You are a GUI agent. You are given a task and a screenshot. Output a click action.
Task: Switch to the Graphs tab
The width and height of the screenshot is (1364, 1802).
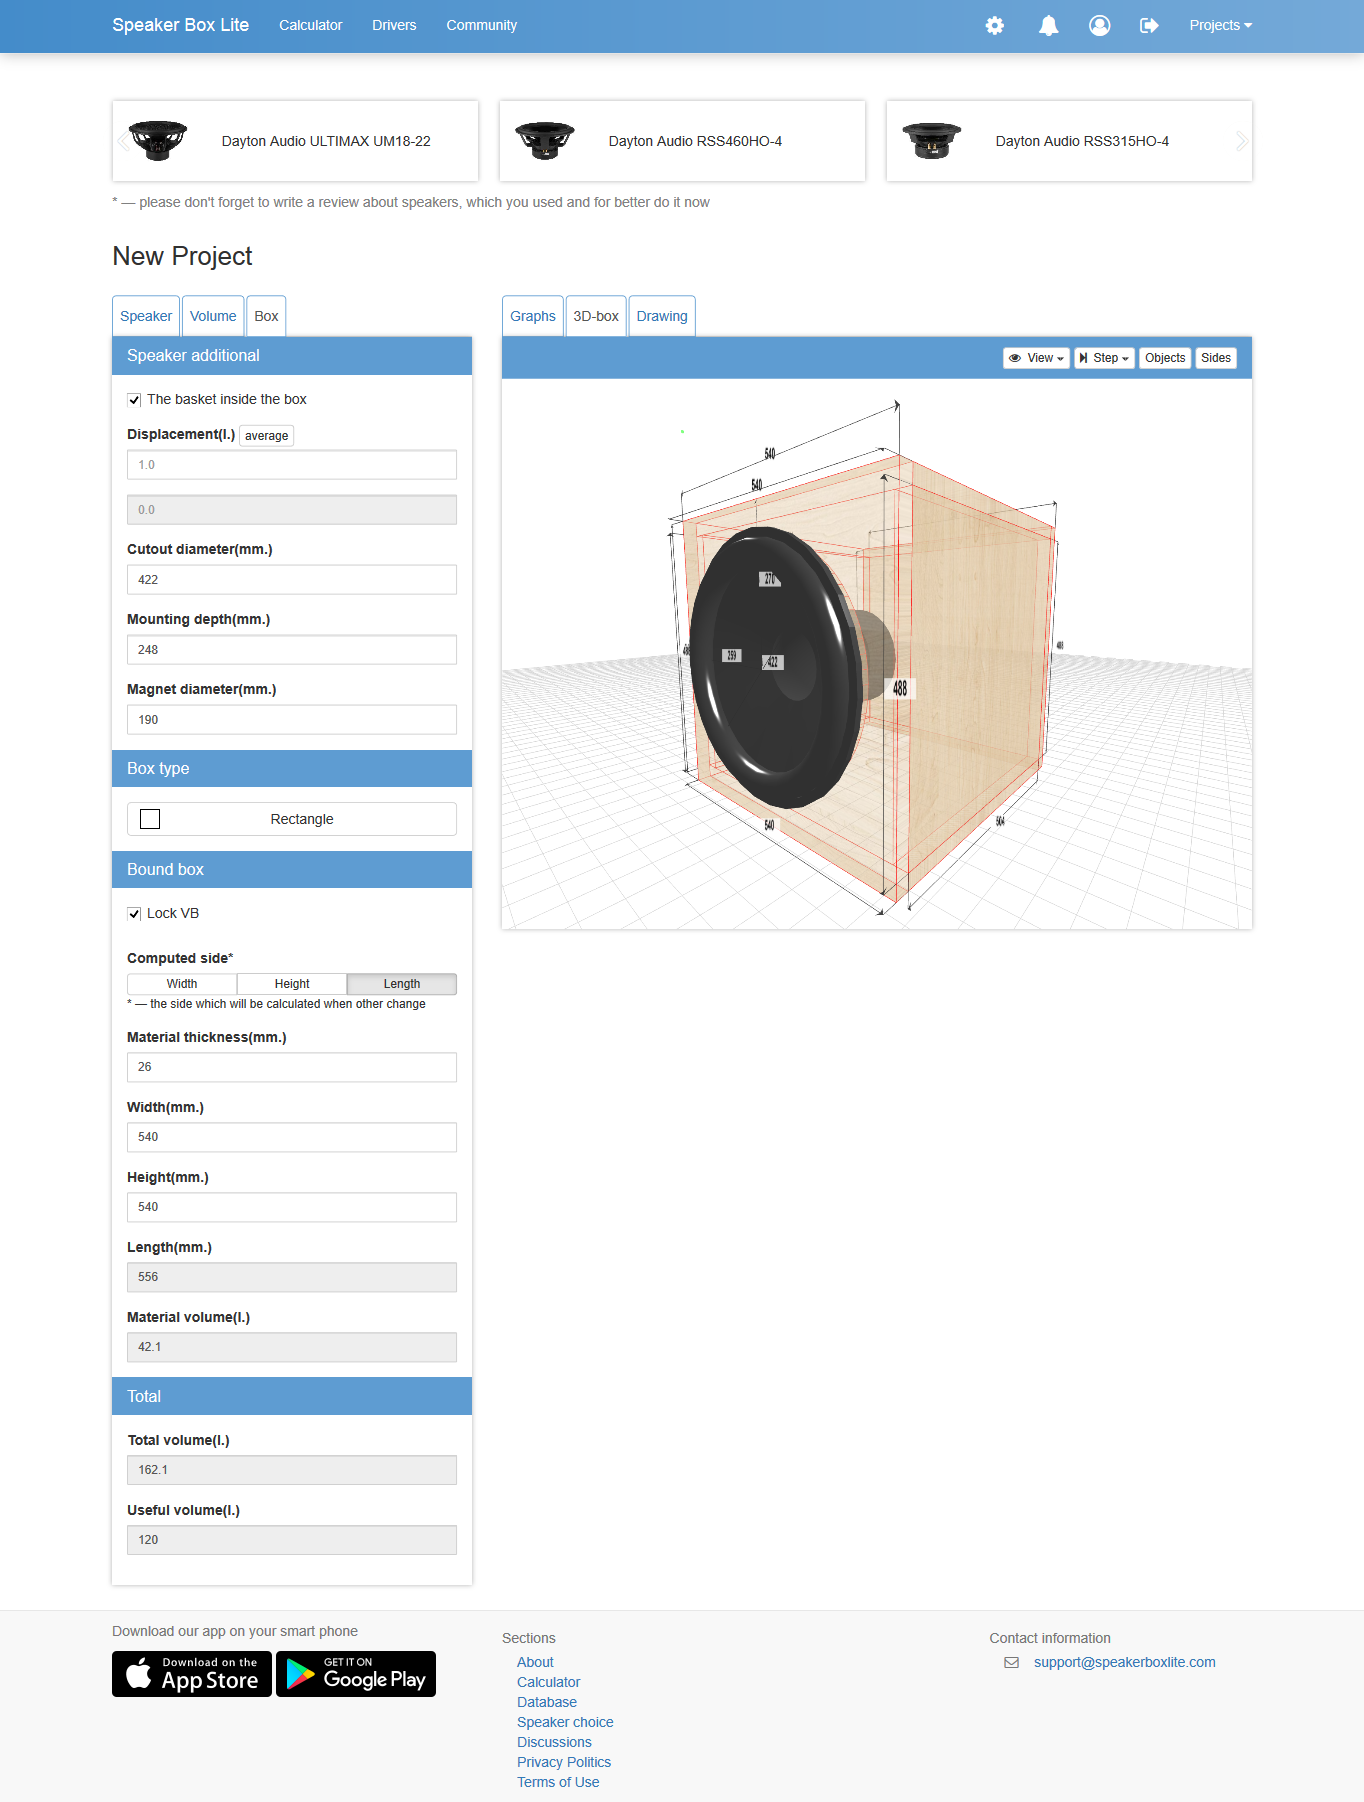tap(533, 316)
